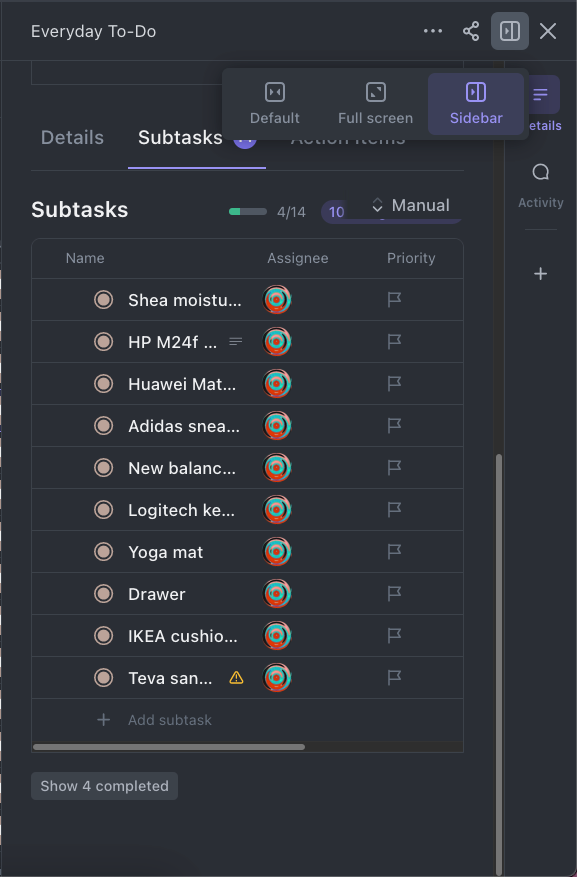577x877 pixels.
Task: Click Show 4 completed button
Action: tap(105, 786)
